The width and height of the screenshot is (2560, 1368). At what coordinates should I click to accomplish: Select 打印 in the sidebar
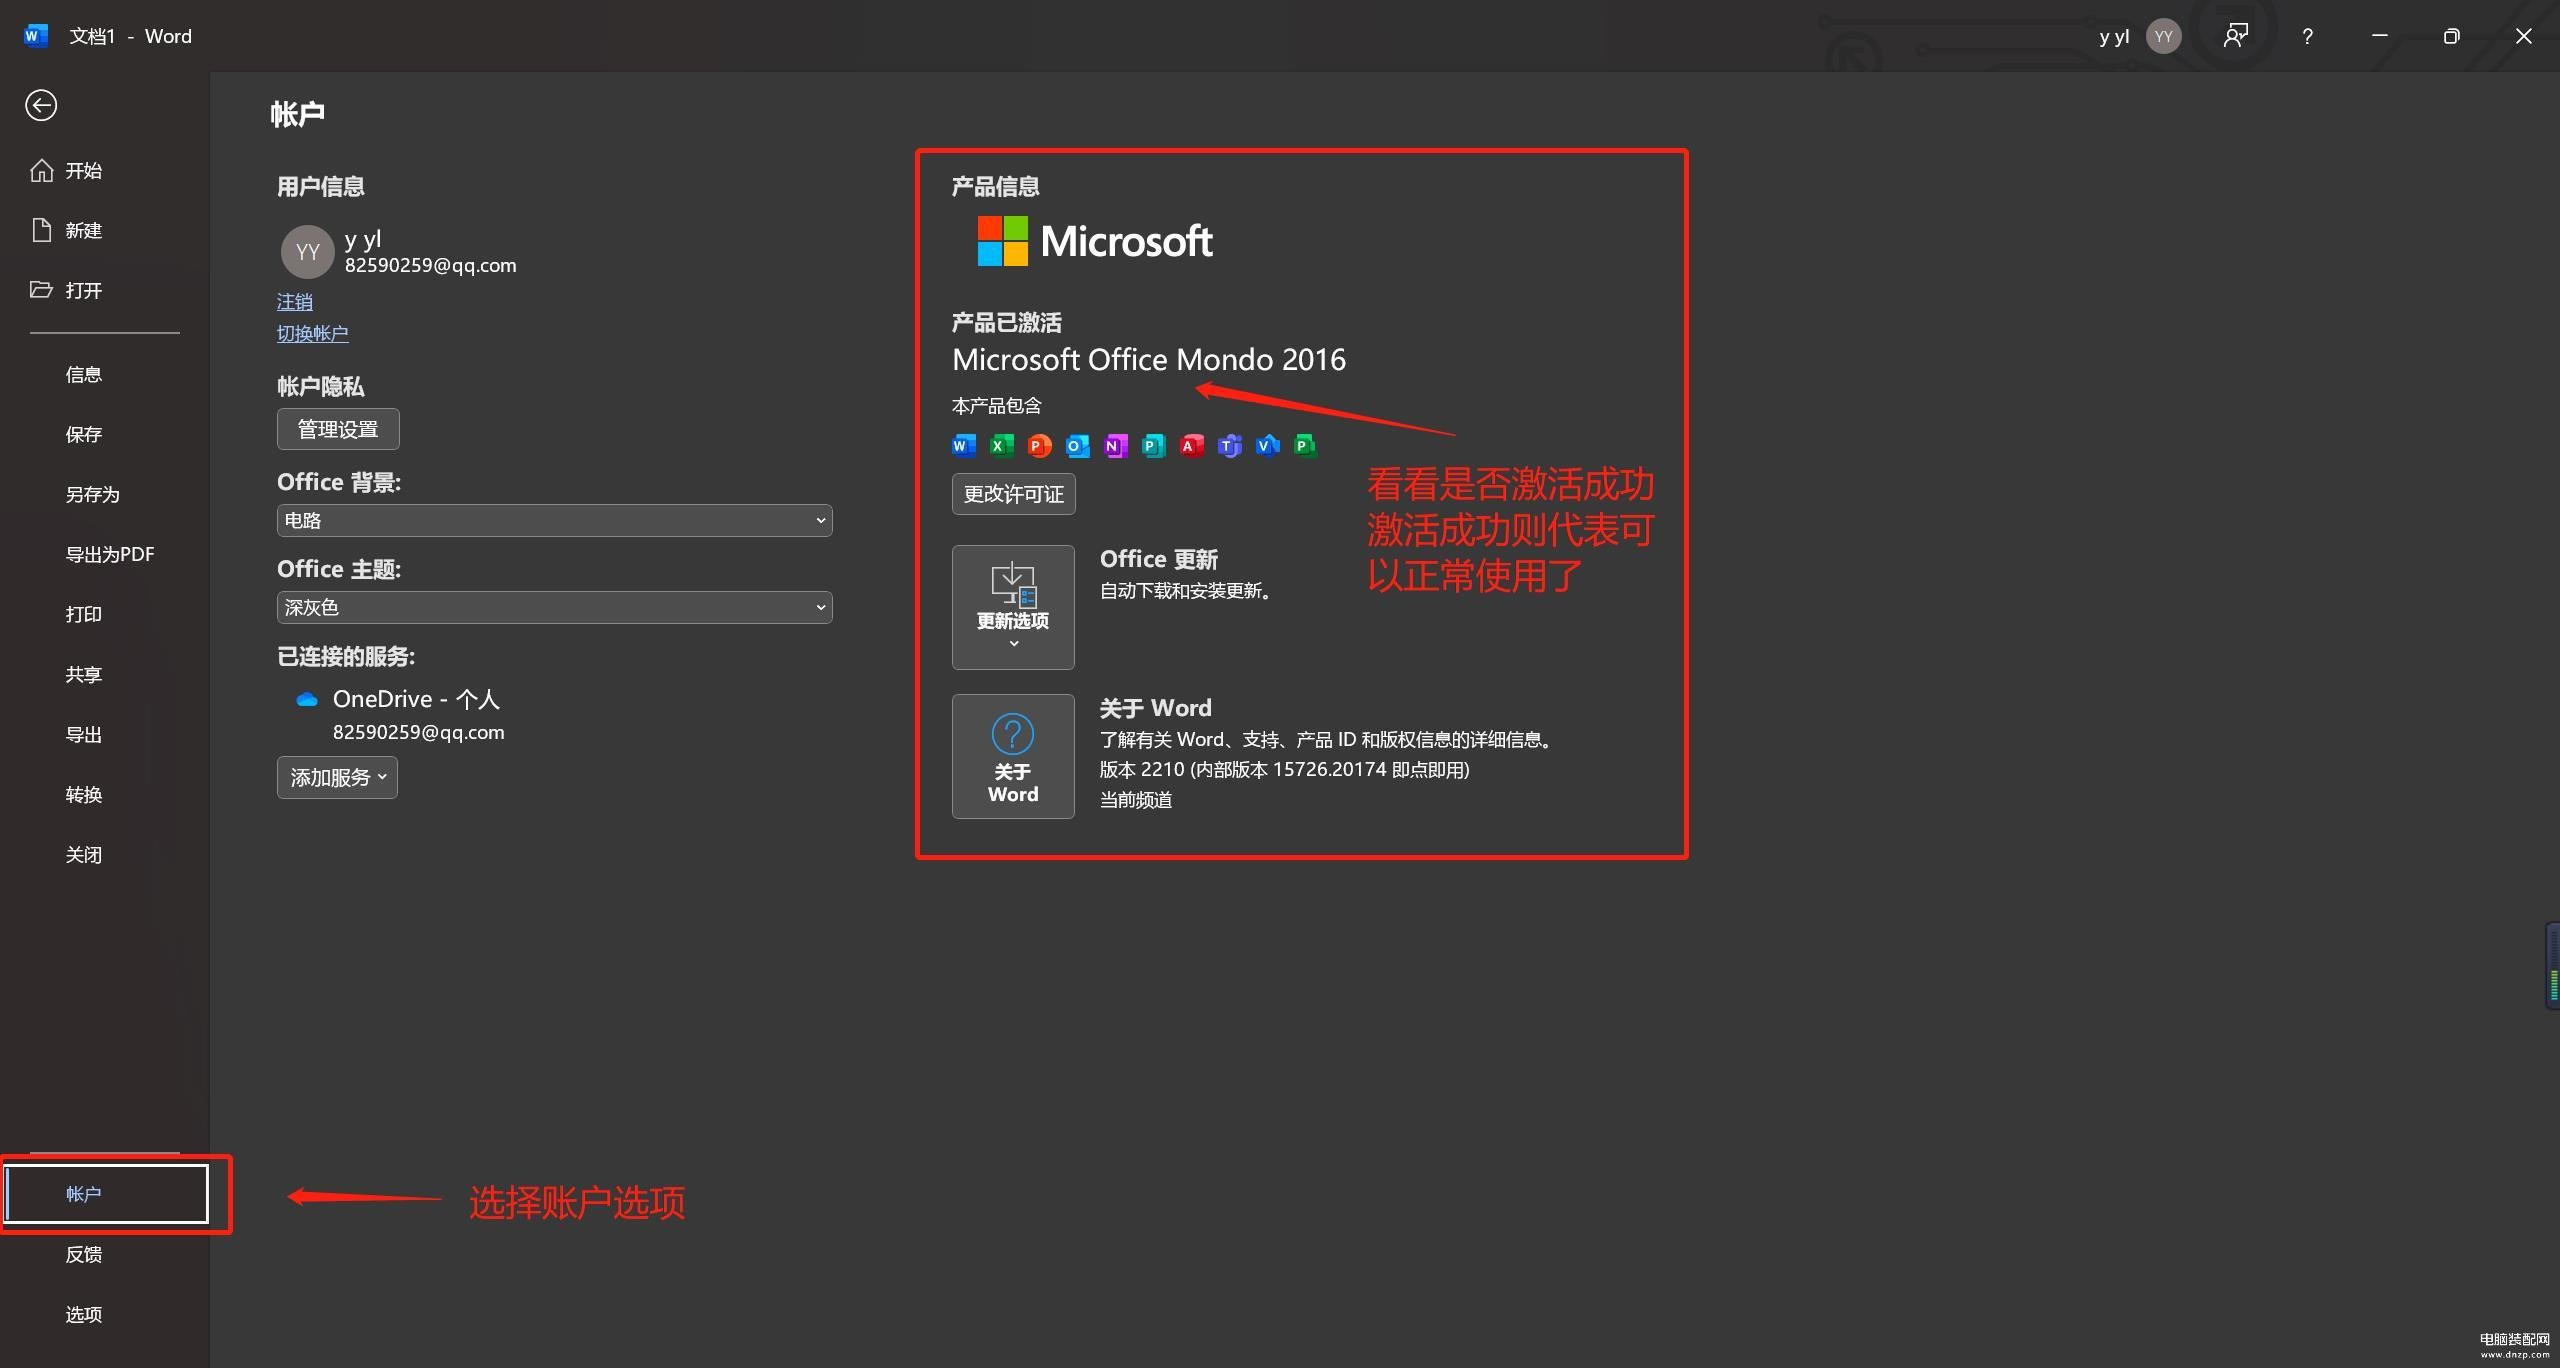84,614
